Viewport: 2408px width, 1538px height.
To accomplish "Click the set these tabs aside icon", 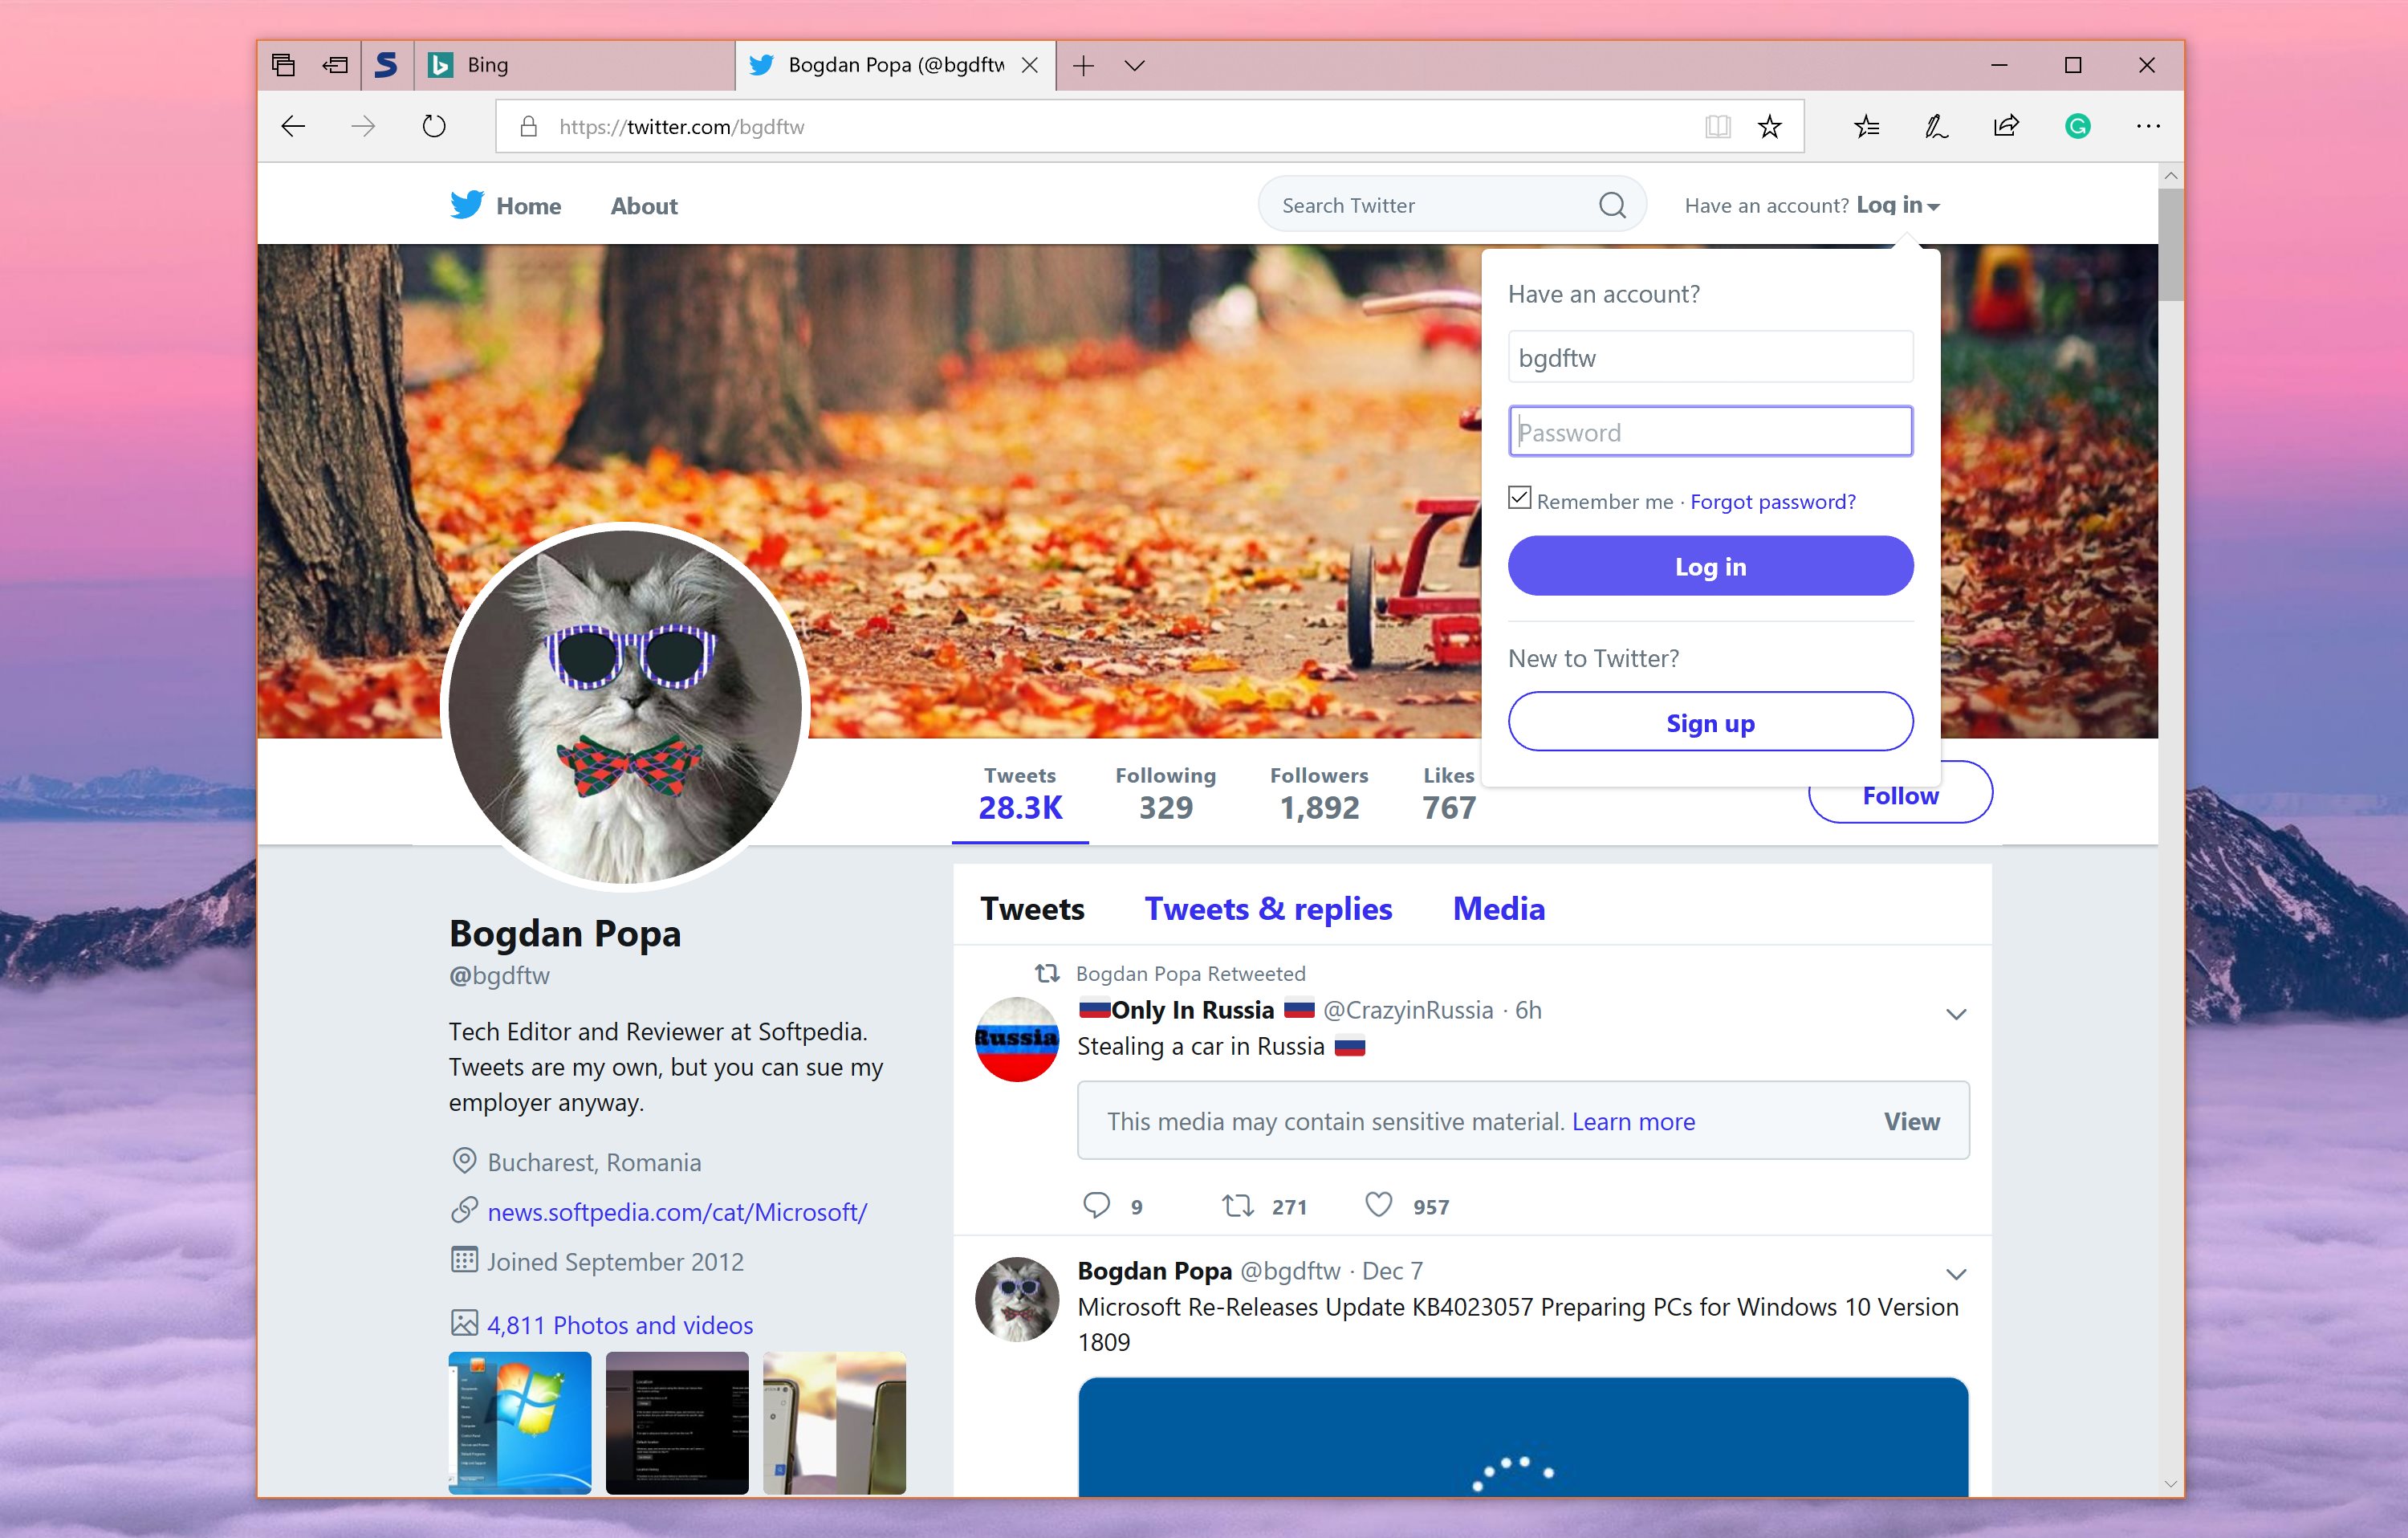I will (x=335, y=65).
